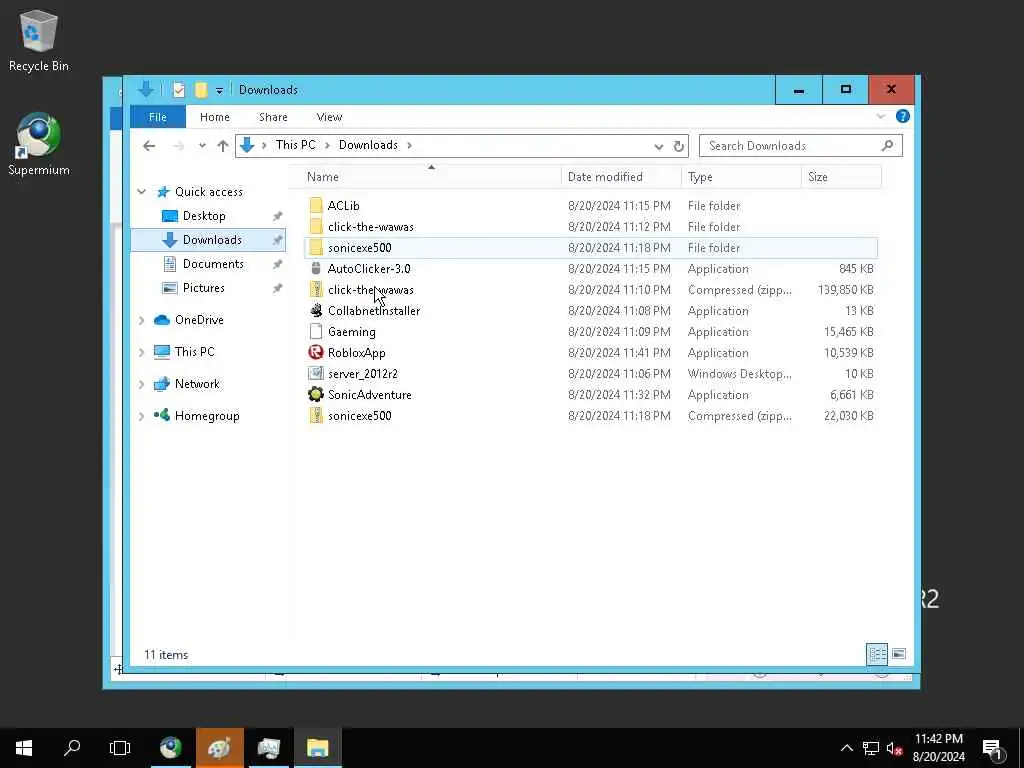Select the sonicexe500 Compressed (zipp... row
1024x768 pixels.
[590, 415]
